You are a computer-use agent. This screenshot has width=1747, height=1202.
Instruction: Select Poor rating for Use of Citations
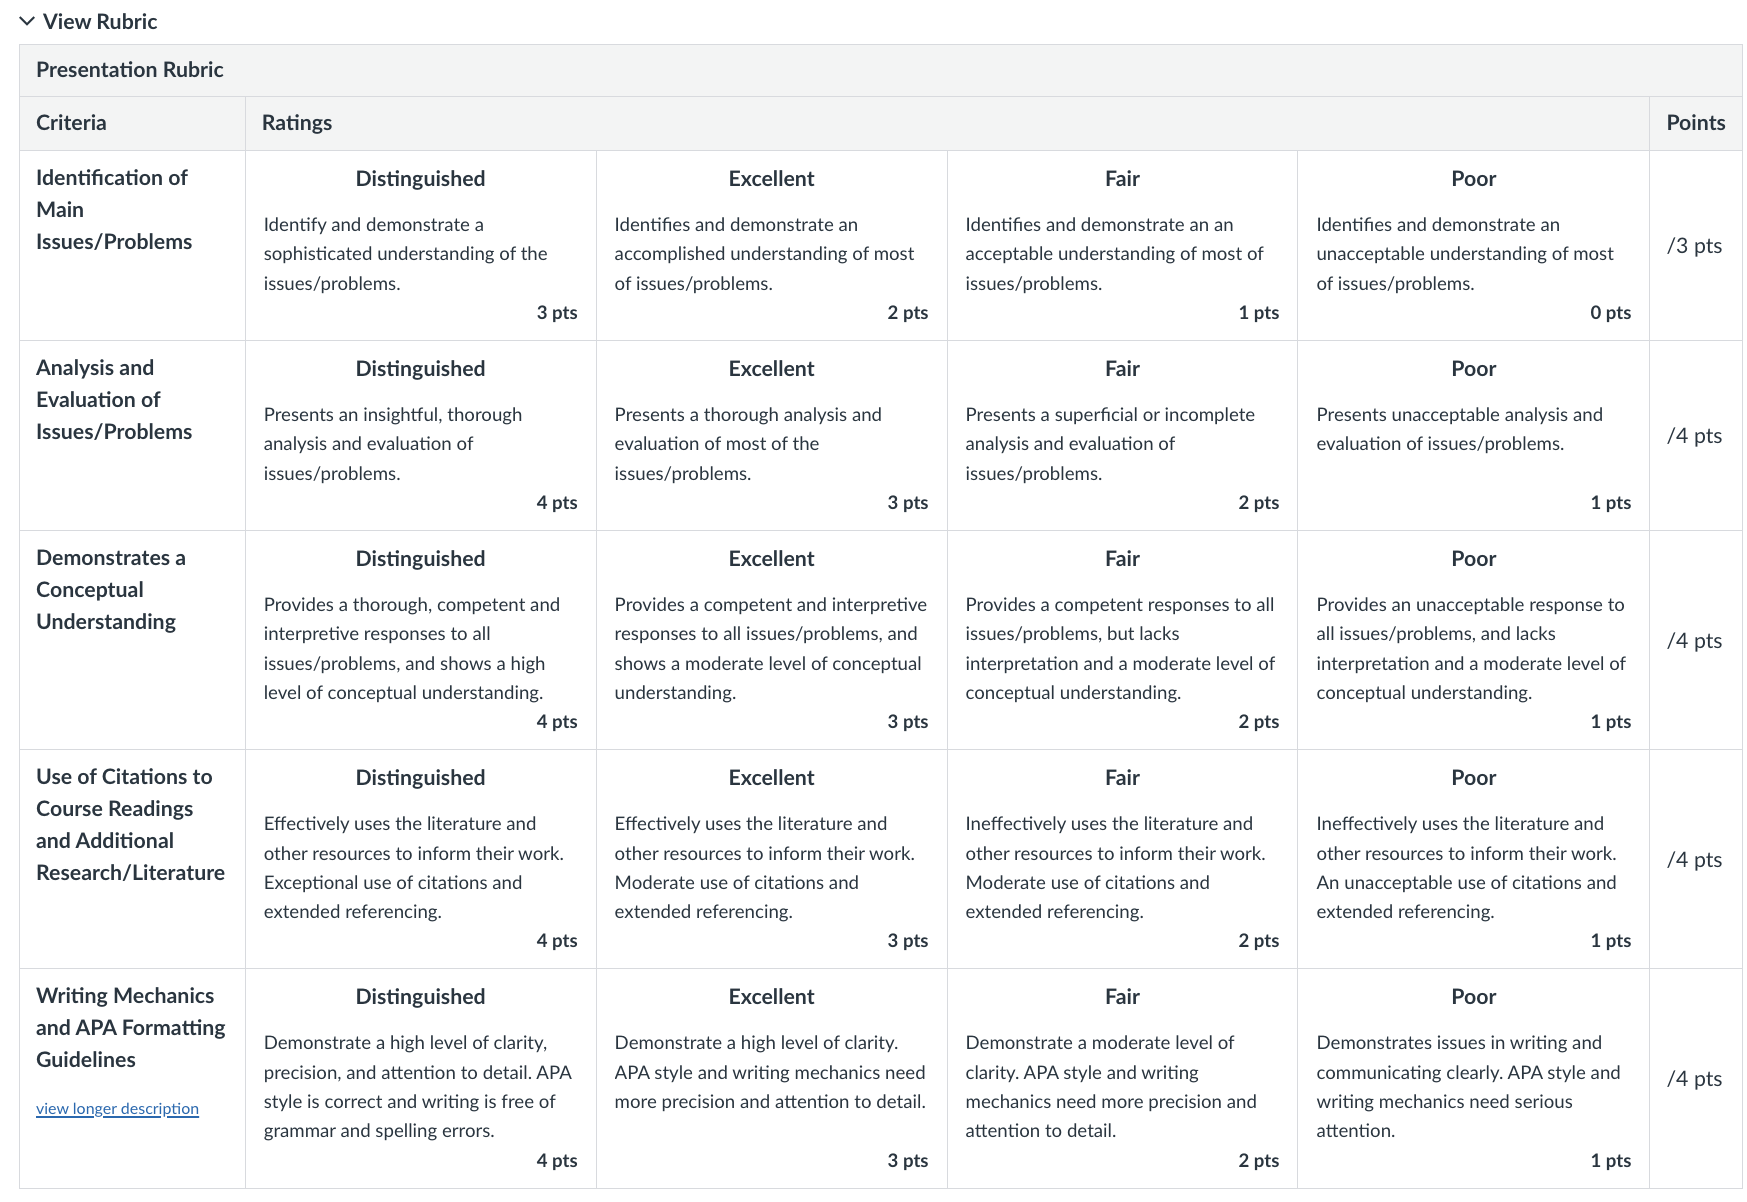point(1473,859)
